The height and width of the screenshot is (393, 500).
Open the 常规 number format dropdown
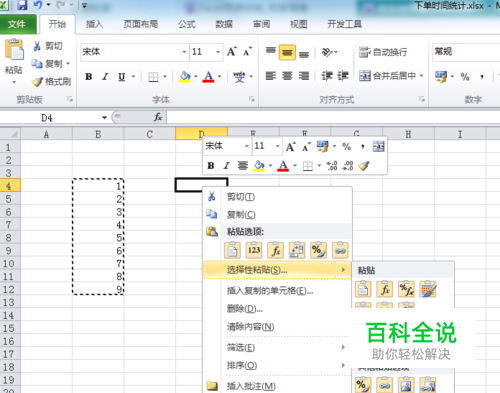[x=466, y=52]
